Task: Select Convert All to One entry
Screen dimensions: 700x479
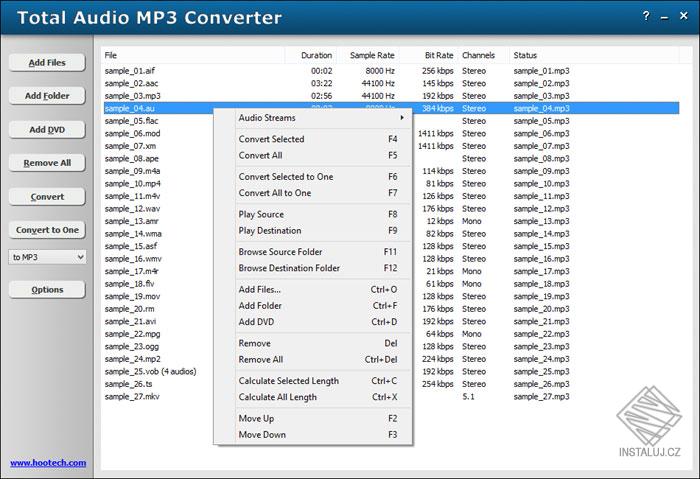Action: click(x=322, y=193)
